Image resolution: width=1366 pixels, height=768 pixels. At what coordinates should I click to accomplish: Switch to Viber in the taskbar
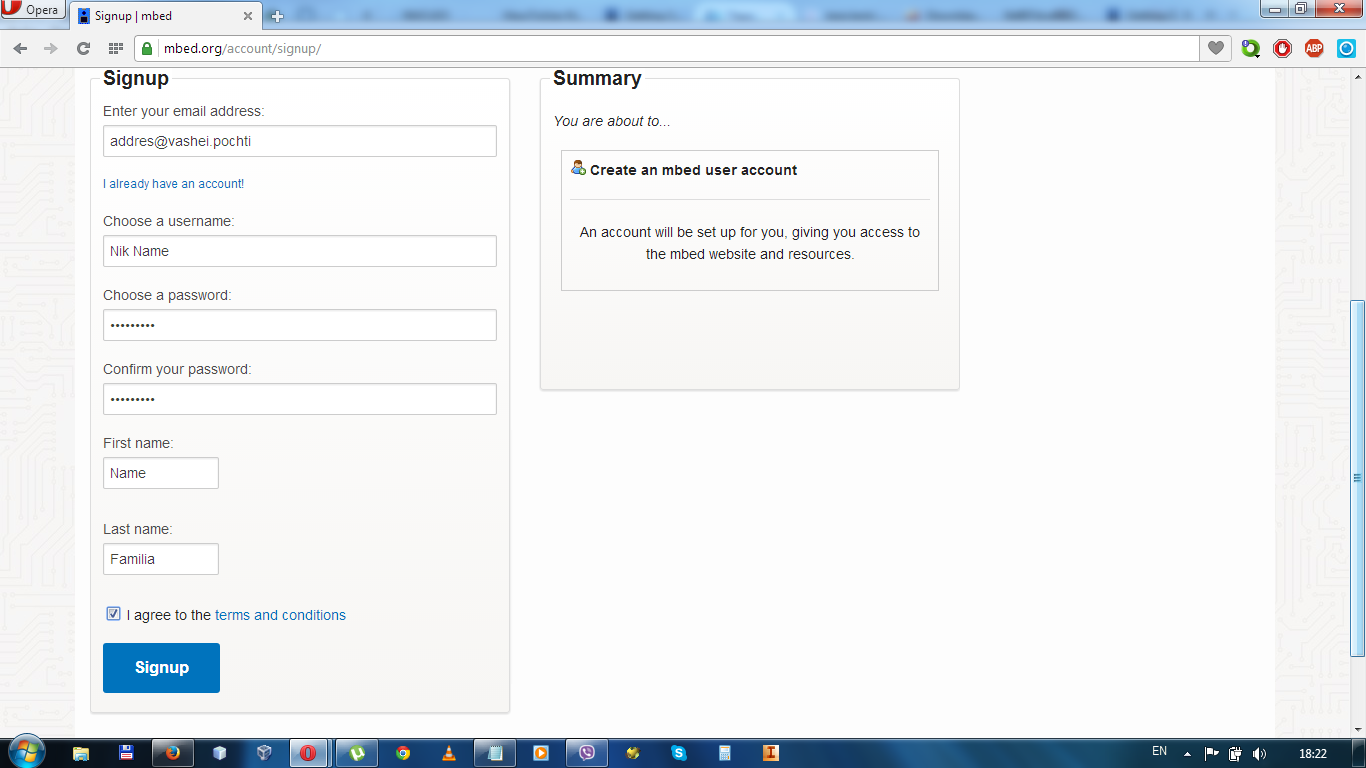pos(587,753)
